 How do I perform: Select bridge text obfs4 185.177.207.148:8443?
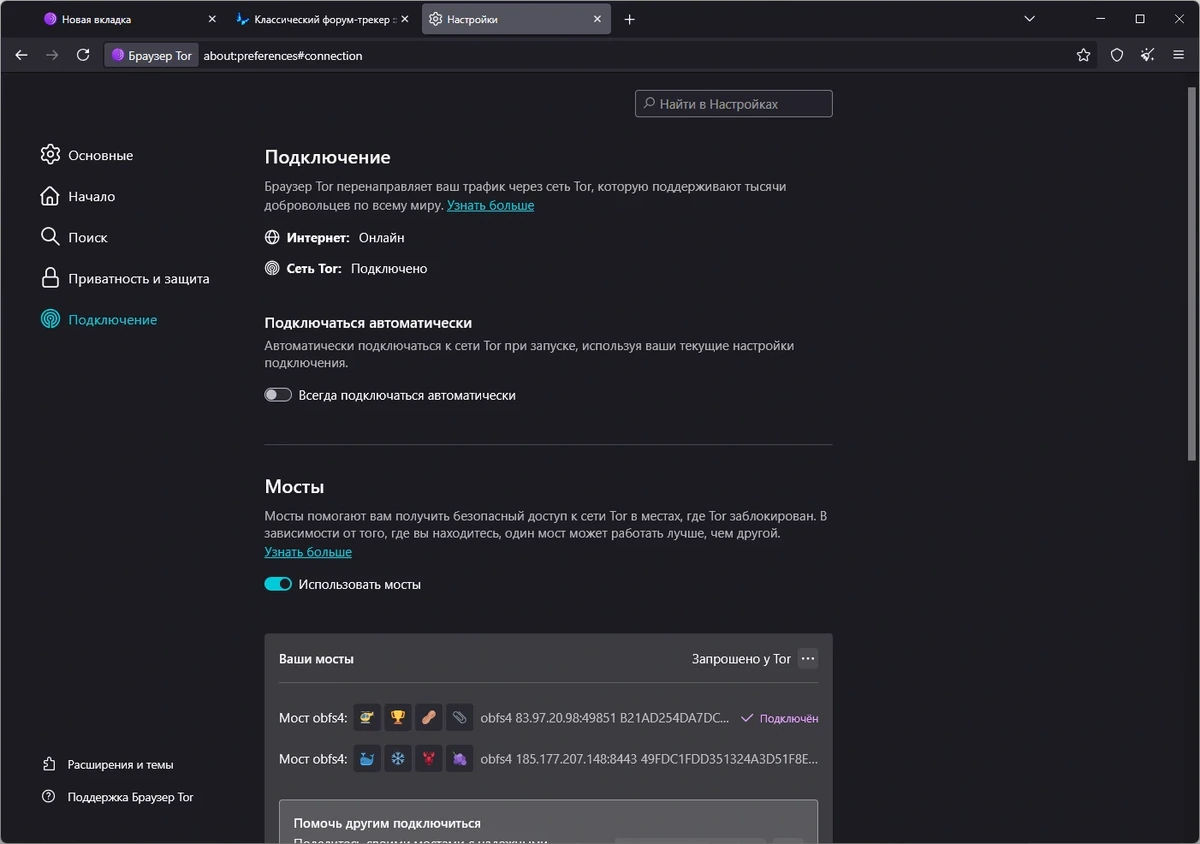point(649,759)
